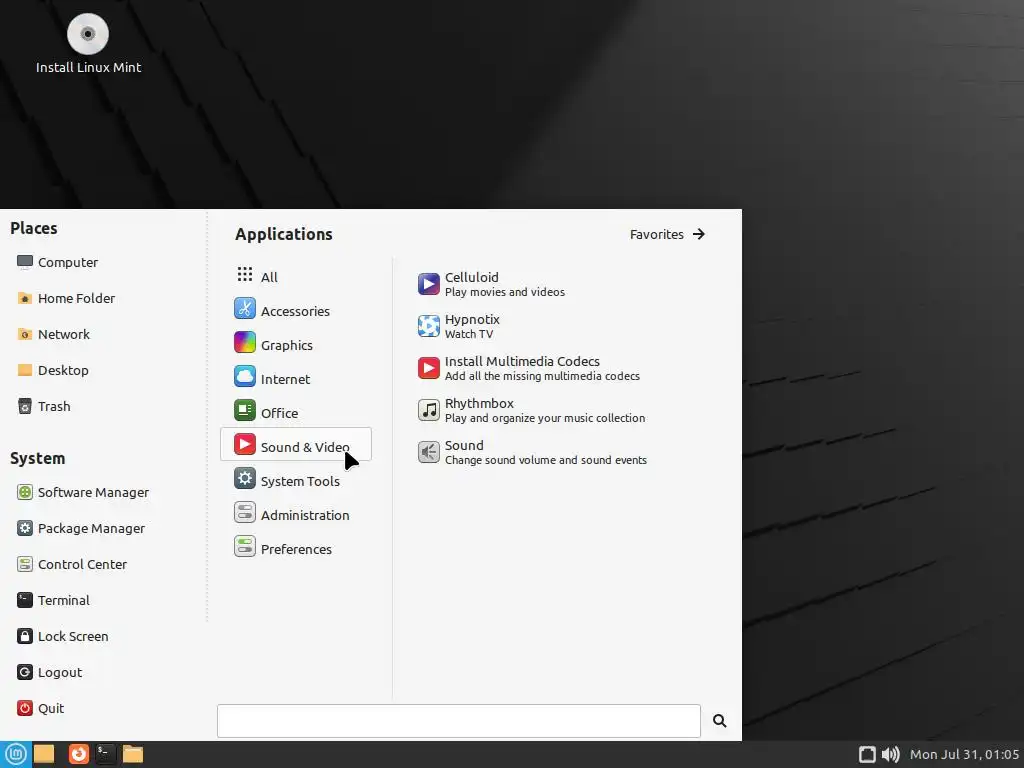This screenshot has height=768, width=1024.
Task: Click the red Quit option
Action: [x=40, y=707]
